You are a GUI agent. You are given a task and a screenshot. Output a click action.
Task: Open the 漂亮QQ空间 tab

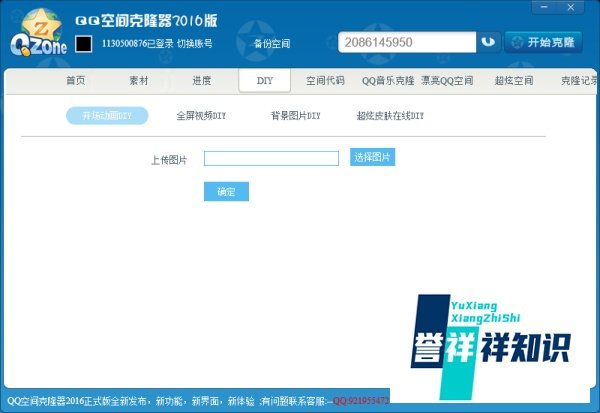447,81
